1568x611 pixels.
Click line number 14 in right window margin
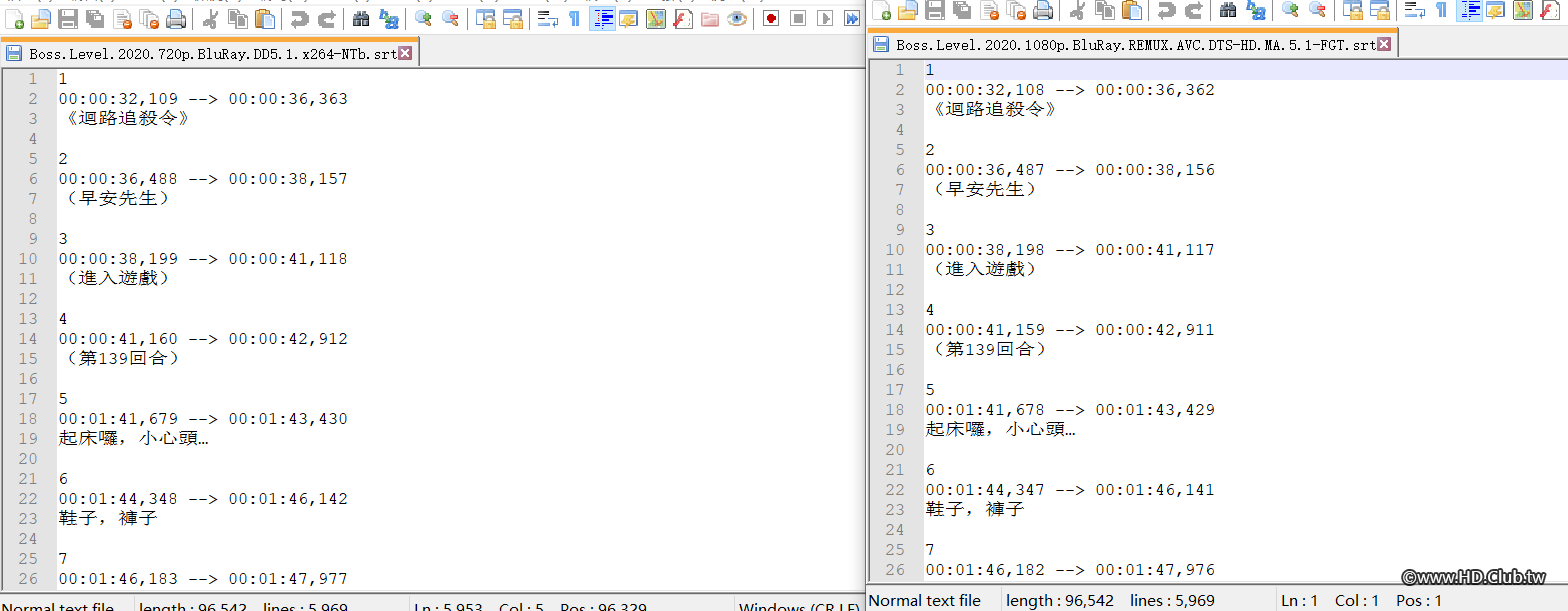tap(895, 329)
